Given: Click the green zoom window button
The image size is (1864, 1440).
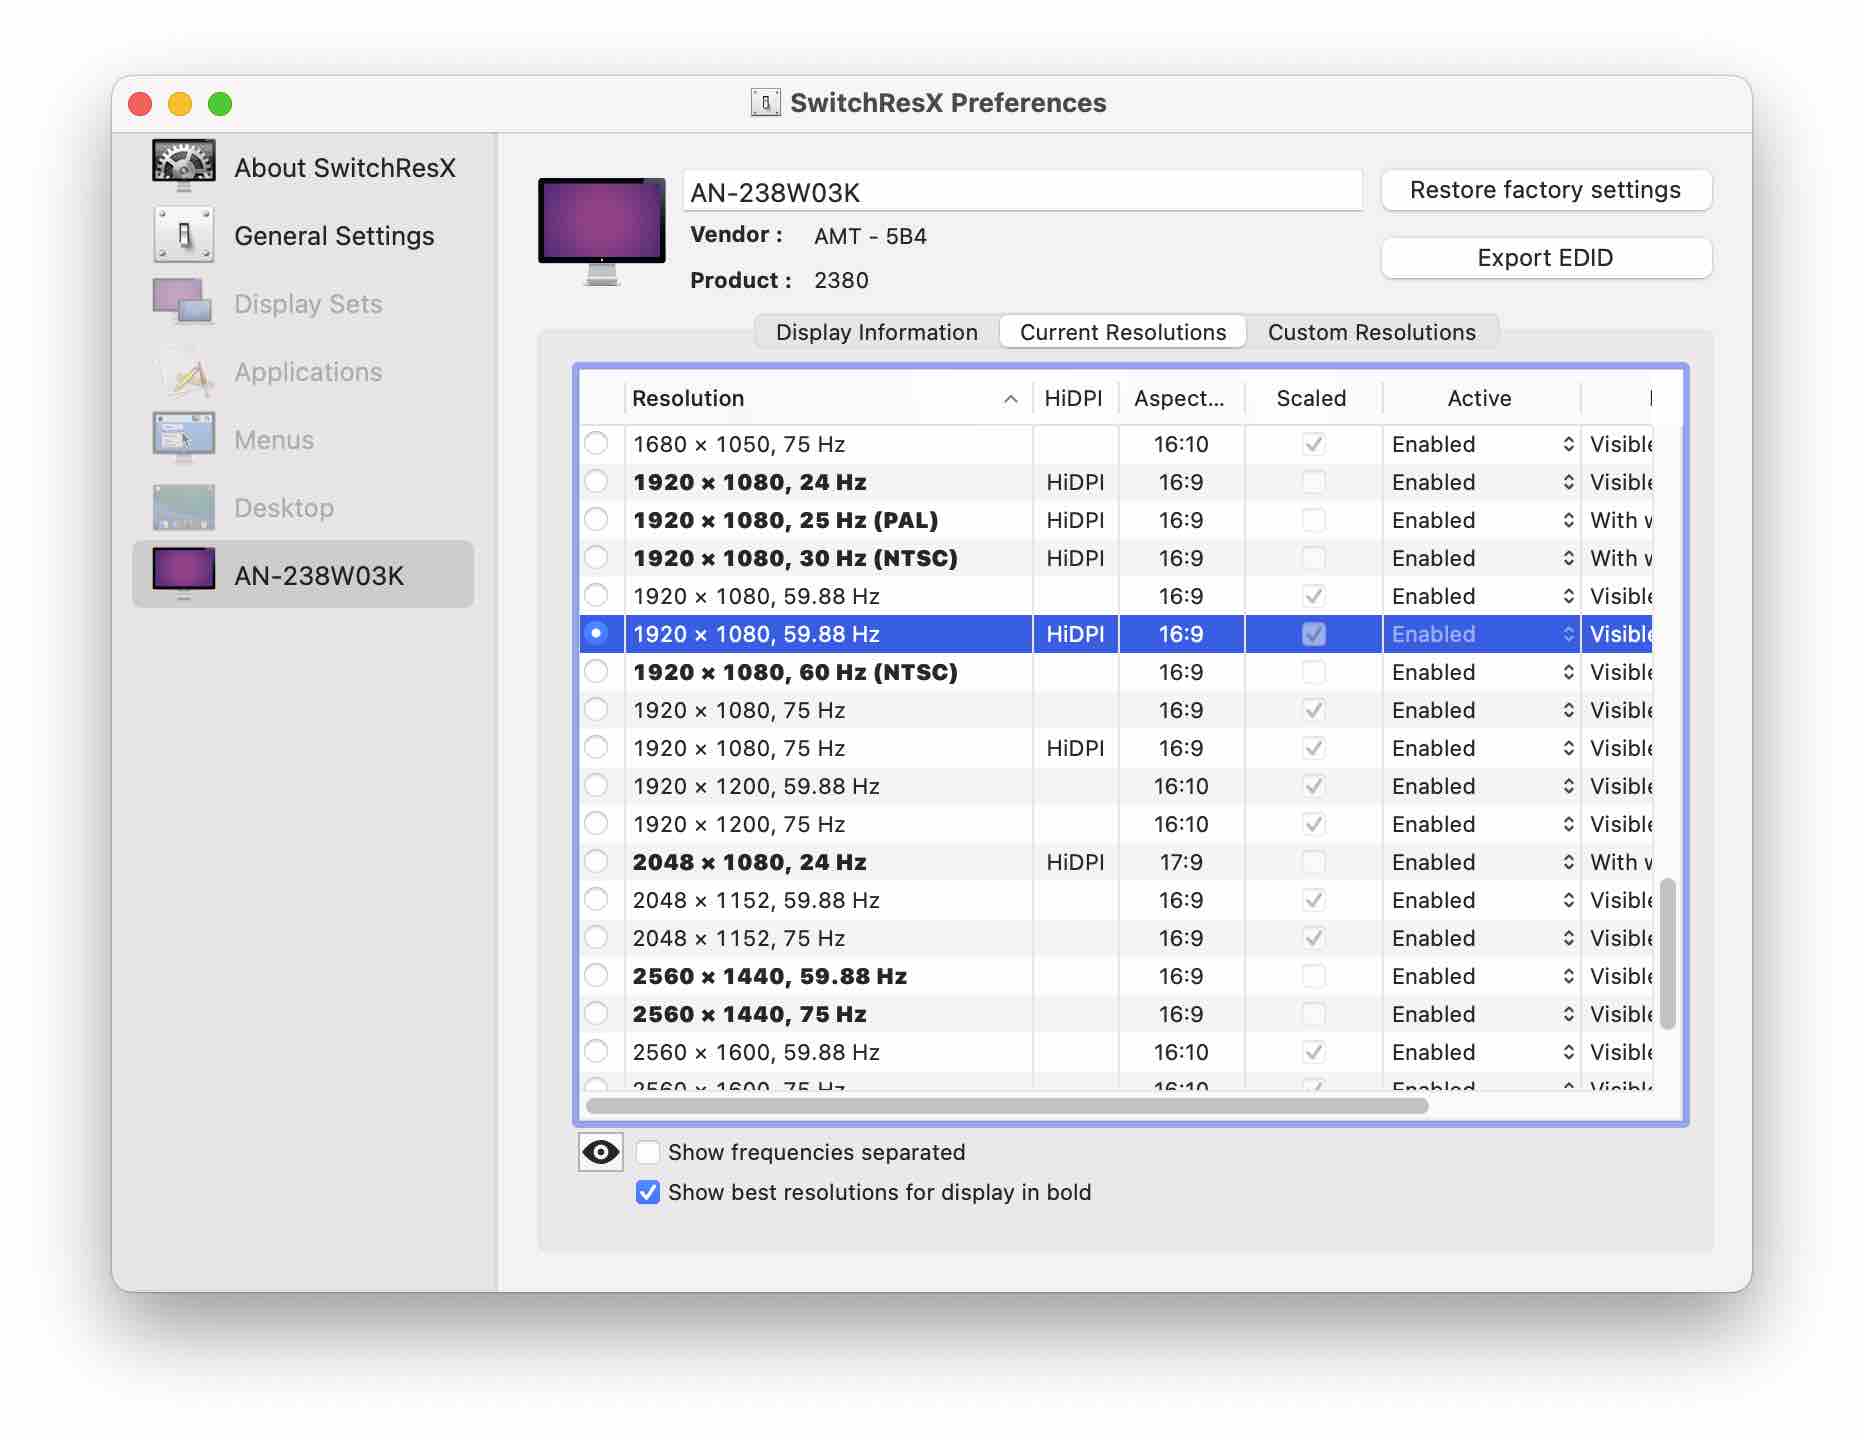Looking at the screenshot, I should coord(220,103).
